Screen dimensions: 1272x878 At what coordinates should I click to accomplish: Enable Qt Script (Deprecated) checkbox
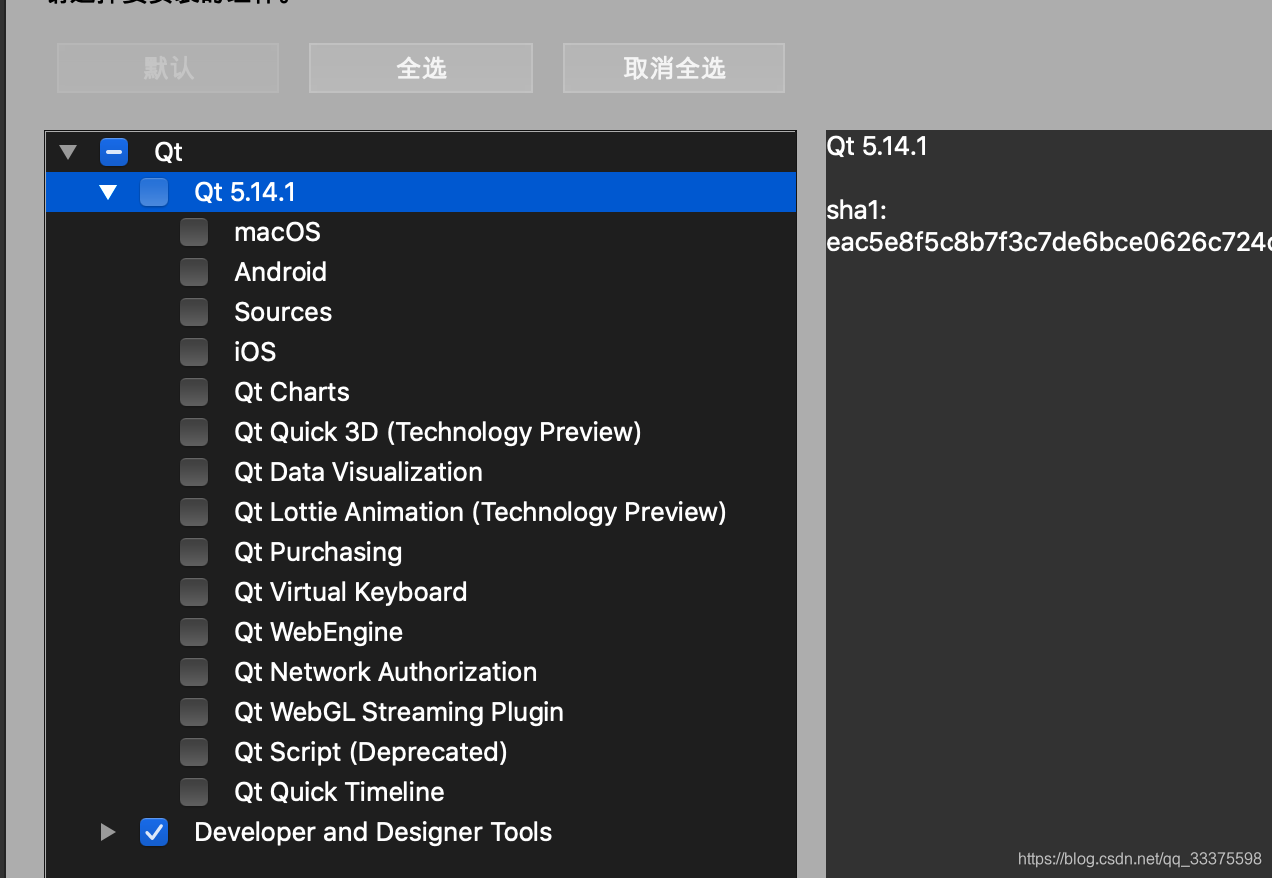point(194,752)
